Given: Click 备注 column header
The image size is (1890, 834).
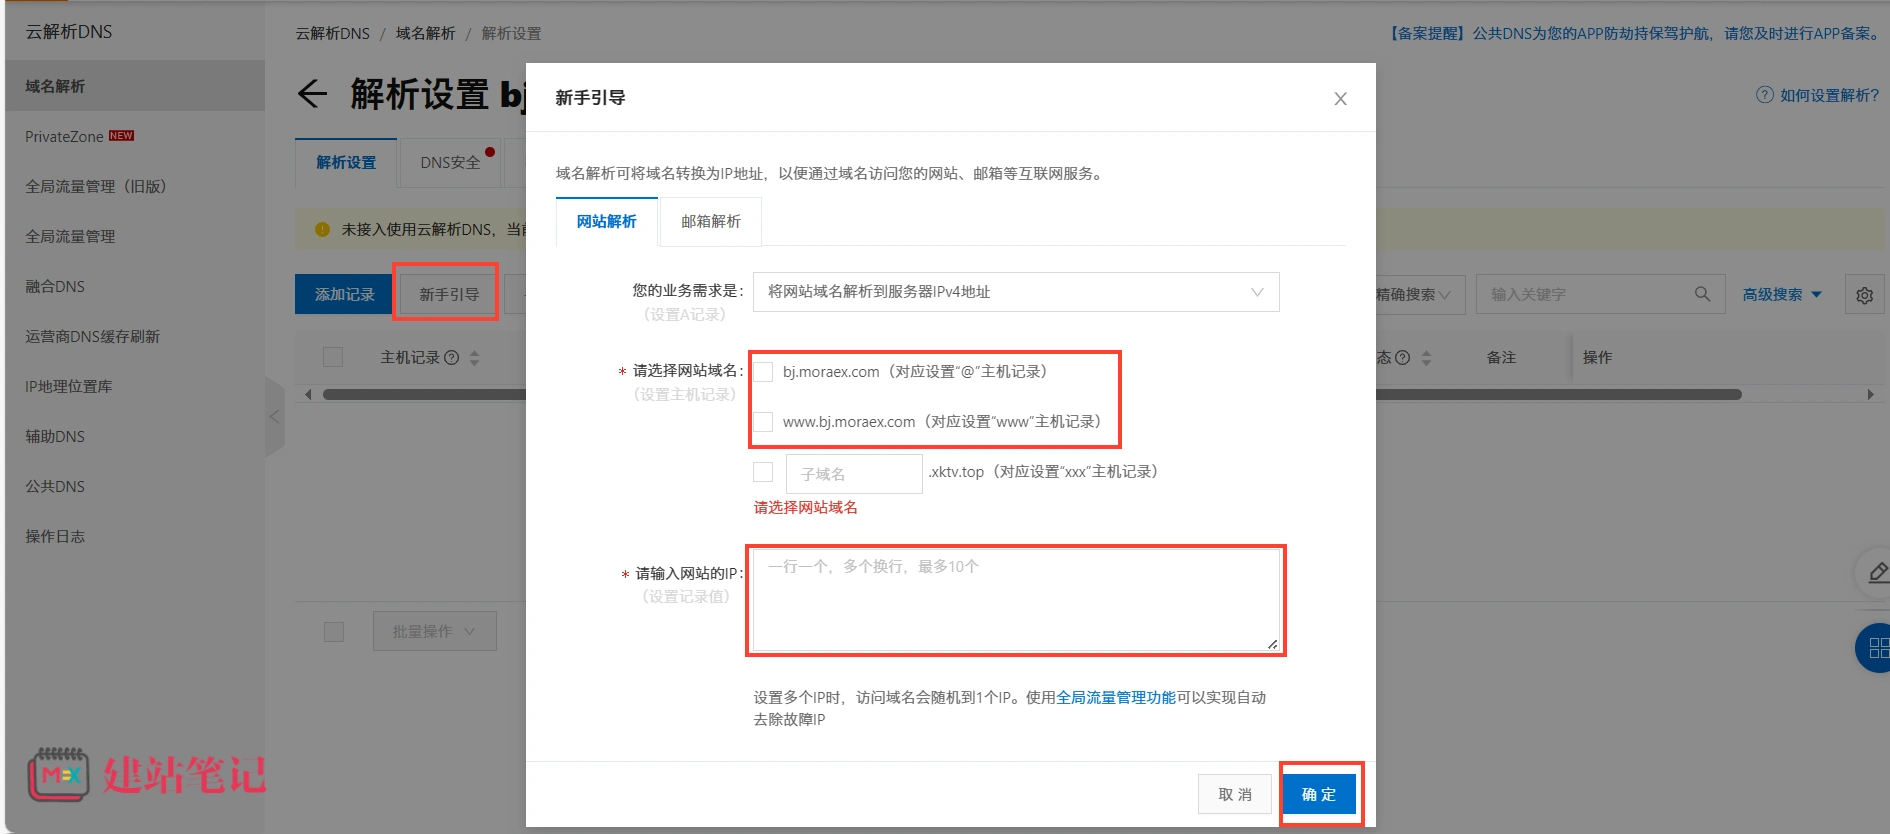Looking at the screenshot, I should pos(1501,357).
